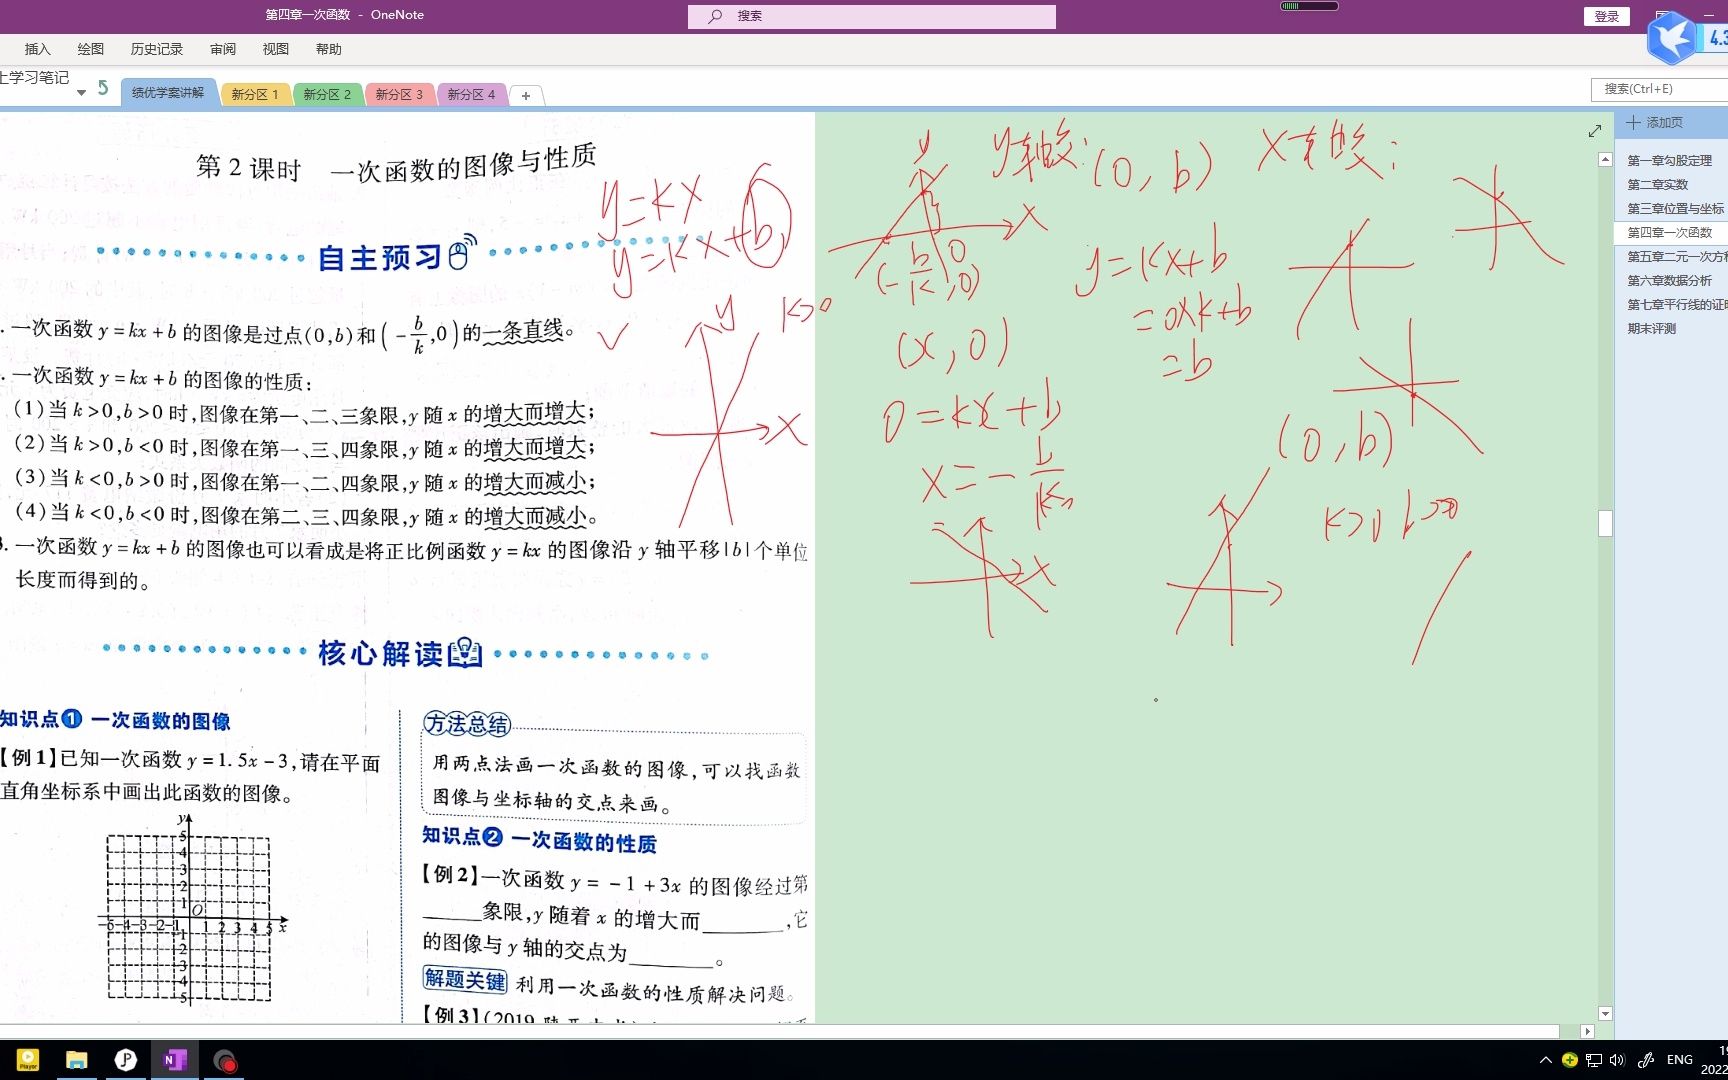The height and width of the screenshot is (1080, 1728).
Task: Click the screen recorder icon in taskbar
Action: click(x=225, y=1059)
